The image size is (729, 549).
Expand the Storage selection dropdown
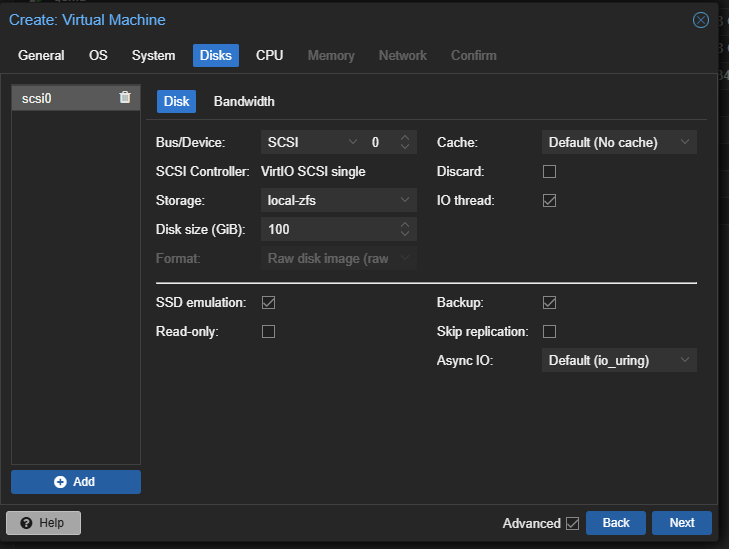pos(338,201)
